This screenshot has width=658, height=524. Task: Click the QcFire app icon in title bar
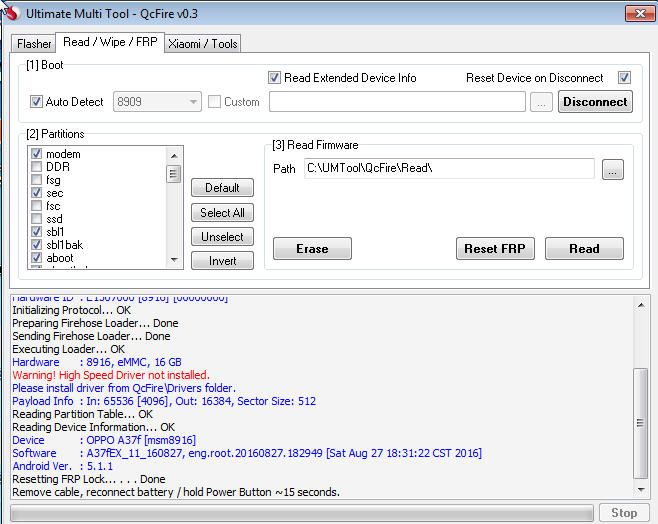12,14
